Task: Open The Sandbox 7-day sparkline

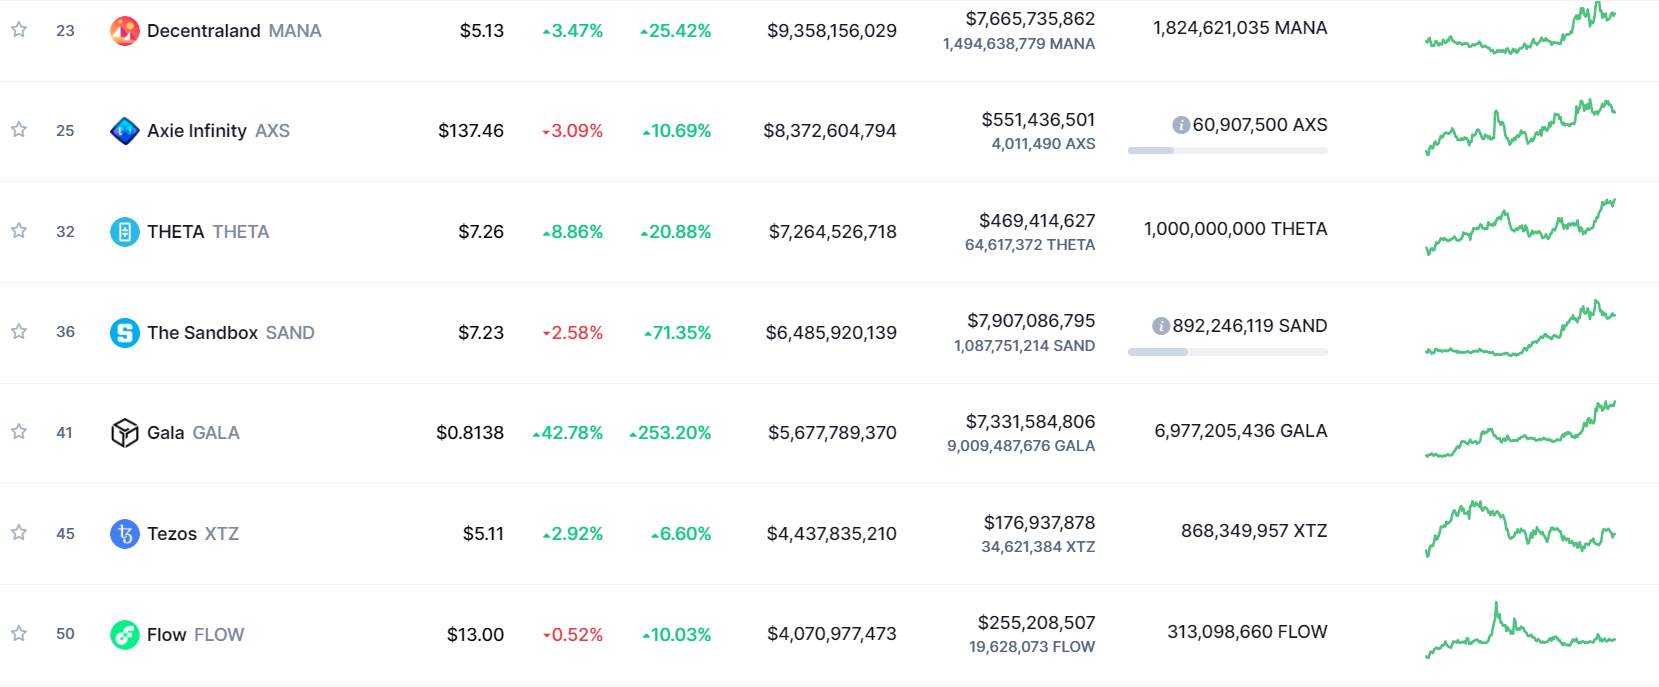Action: click(x=1520, y=328)
